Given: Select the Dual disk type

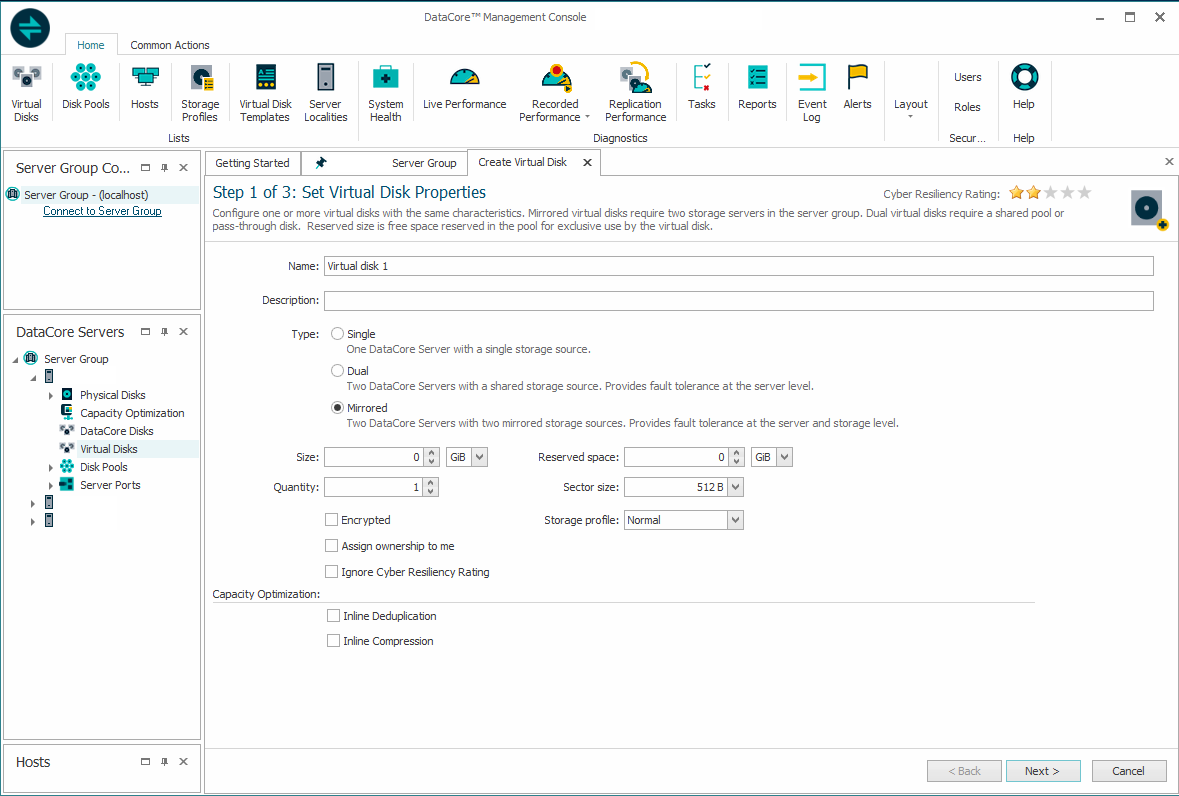Looking at the screenshot, I should tap(338, 371).
